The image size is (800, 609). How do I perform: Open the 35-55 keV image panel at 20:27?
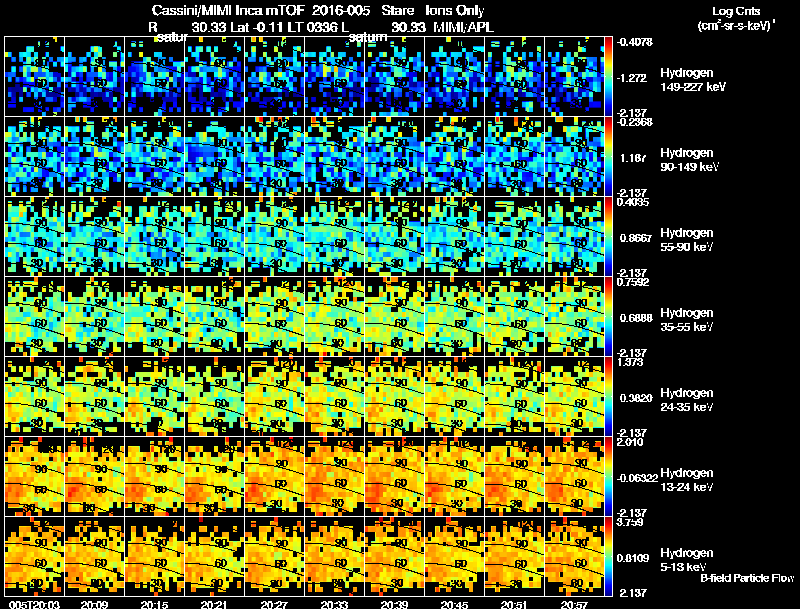274,317
